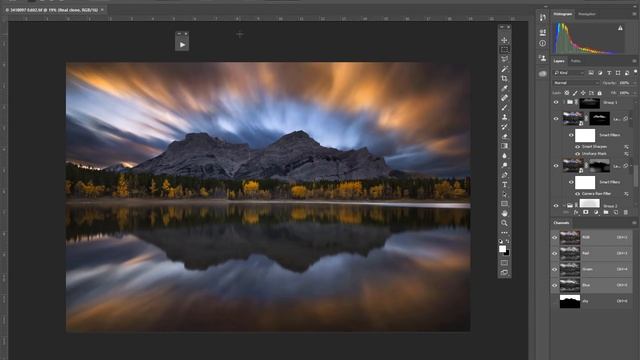Expand the Group 2 layer folder

click(564, 206)
